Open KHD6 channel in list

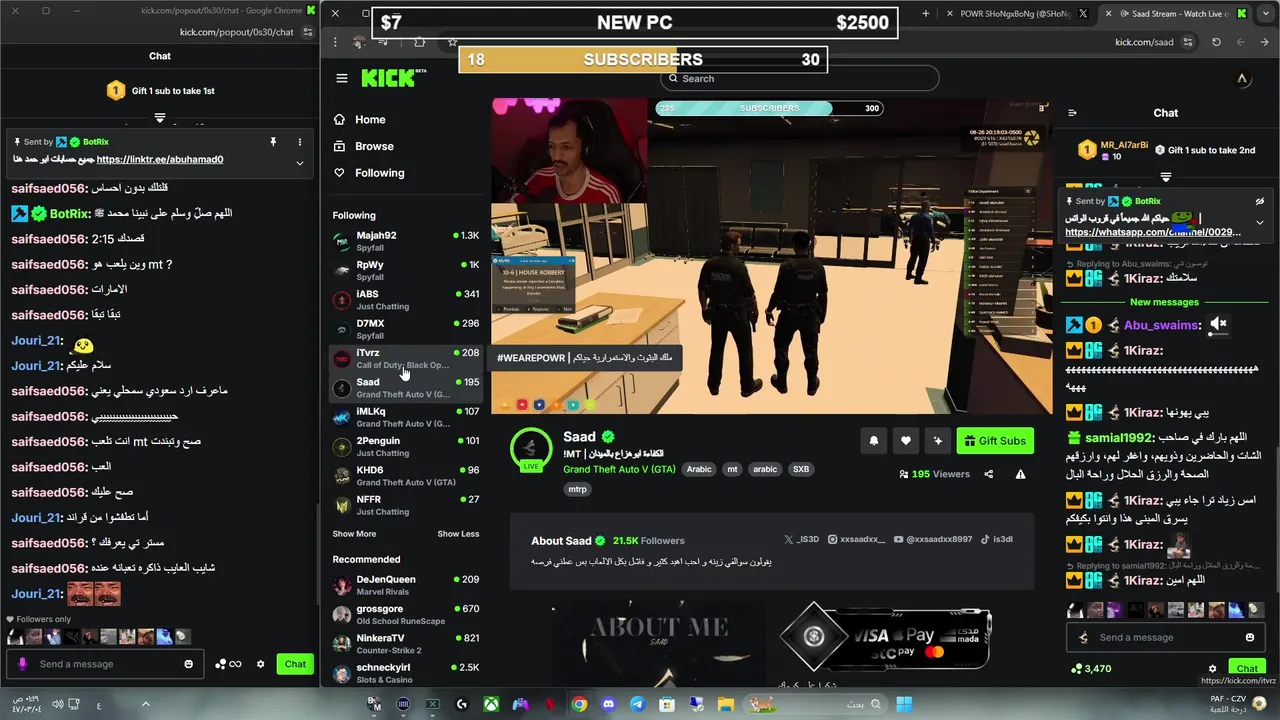[405, 475]
